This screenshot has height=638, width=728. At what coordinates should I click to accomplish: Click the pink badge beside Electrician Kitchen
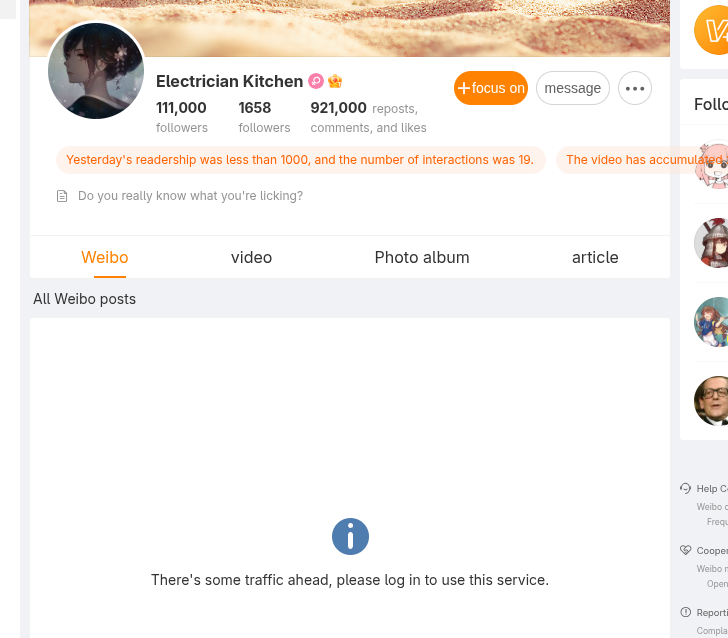[x=316, y=82]
